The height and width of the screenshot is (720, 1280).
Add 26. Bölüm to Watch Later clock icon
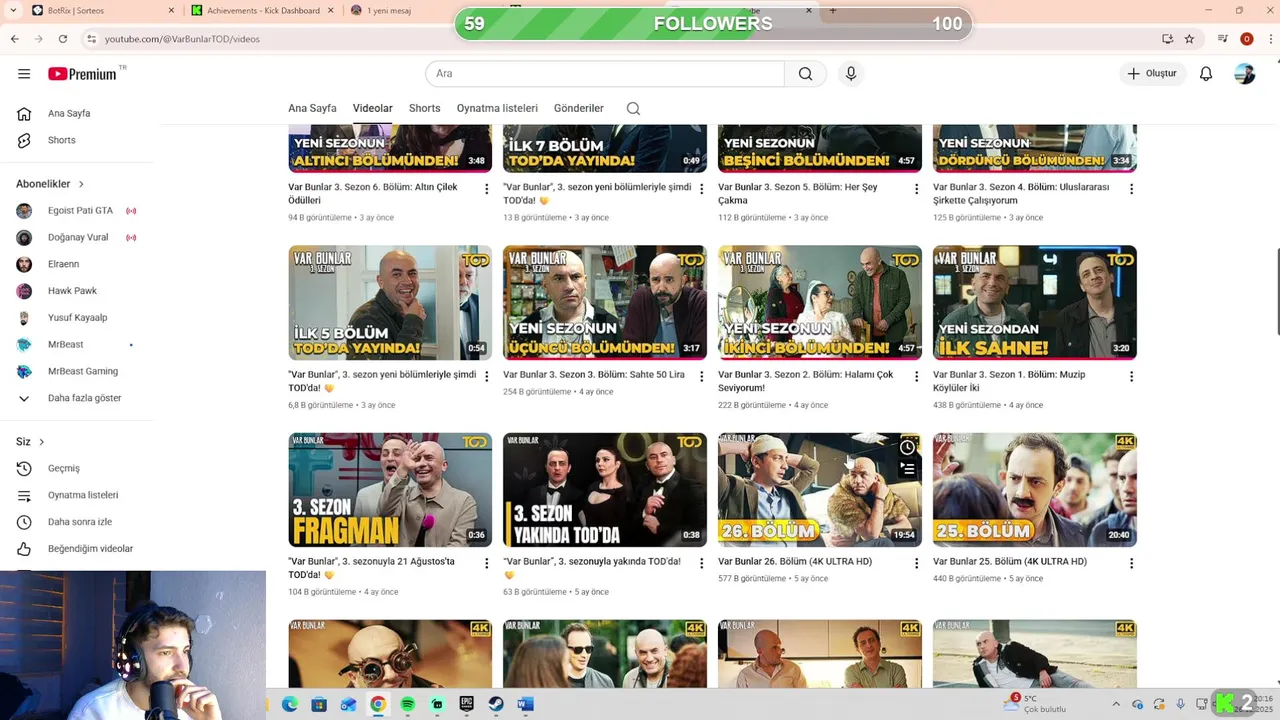tap(907, 447)
